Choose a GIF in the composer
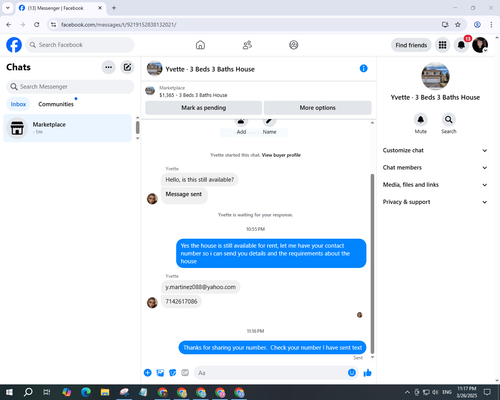The width and height of the screenshot is (500, 400). point(185,373)
